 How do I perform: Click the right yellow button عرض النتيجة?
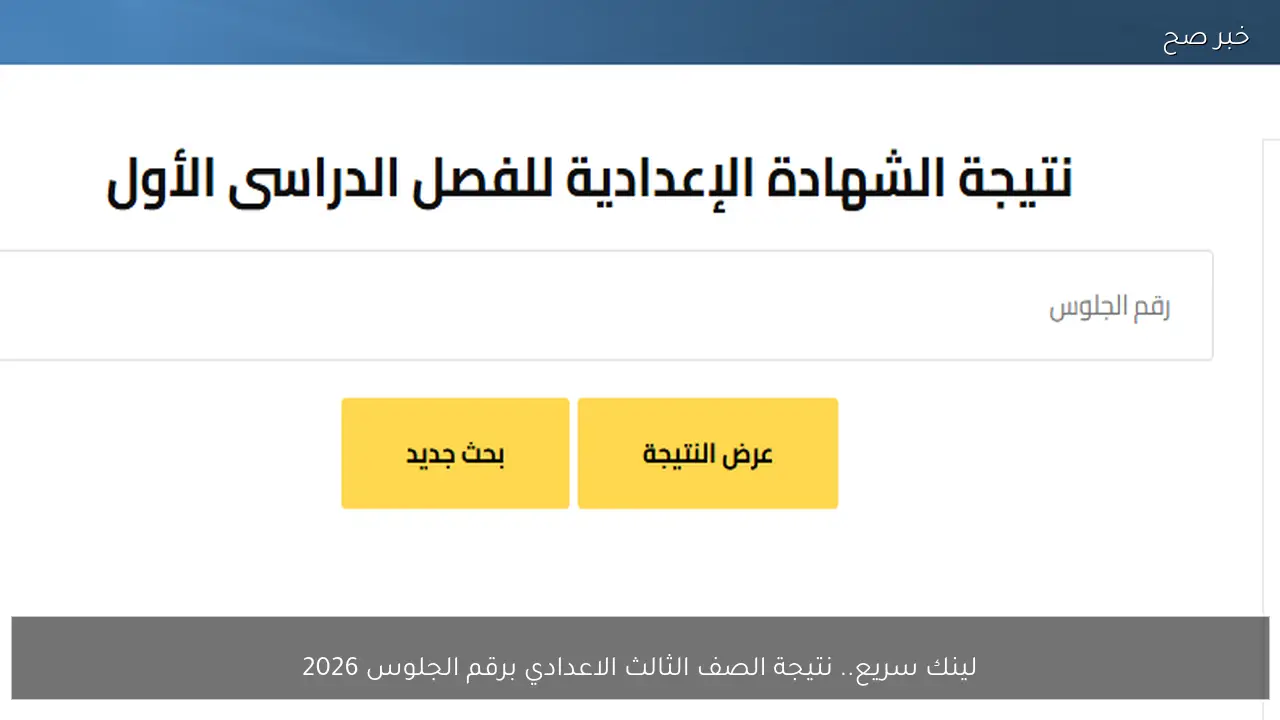tap(707, 453)
